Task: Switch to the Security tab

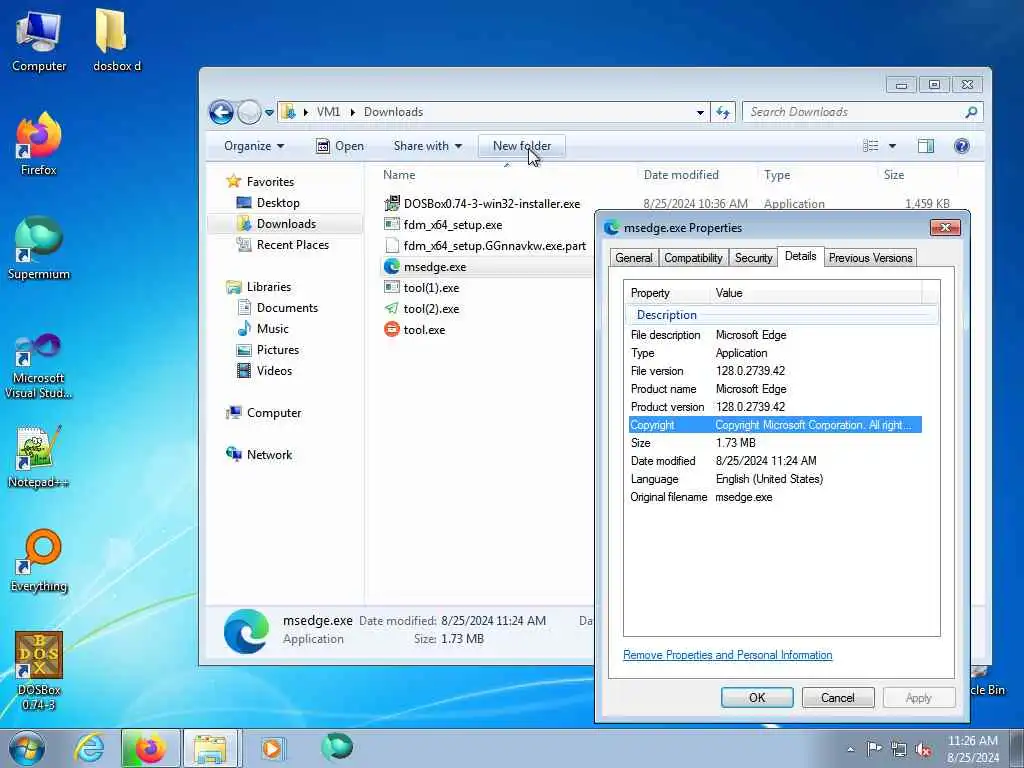Action: [x=753, y=258]
